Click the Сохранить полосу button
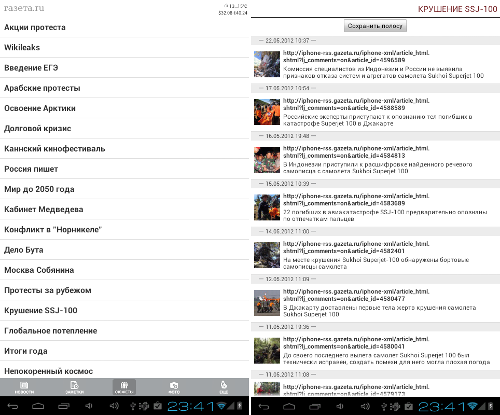500x415 pixels. [x=375, y=26]
